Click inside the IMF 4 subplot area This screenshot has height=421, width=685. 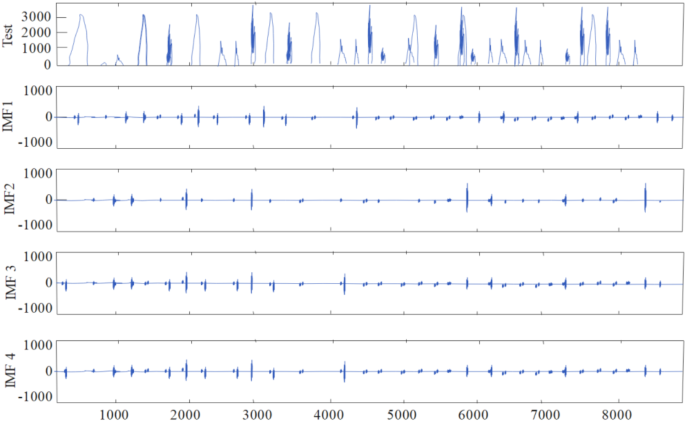tap(370, 371)
